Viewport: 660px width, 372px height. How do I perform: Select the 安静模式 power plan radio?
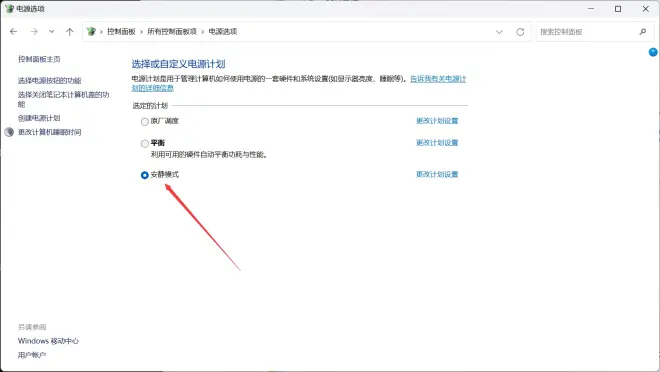point(145,175)
